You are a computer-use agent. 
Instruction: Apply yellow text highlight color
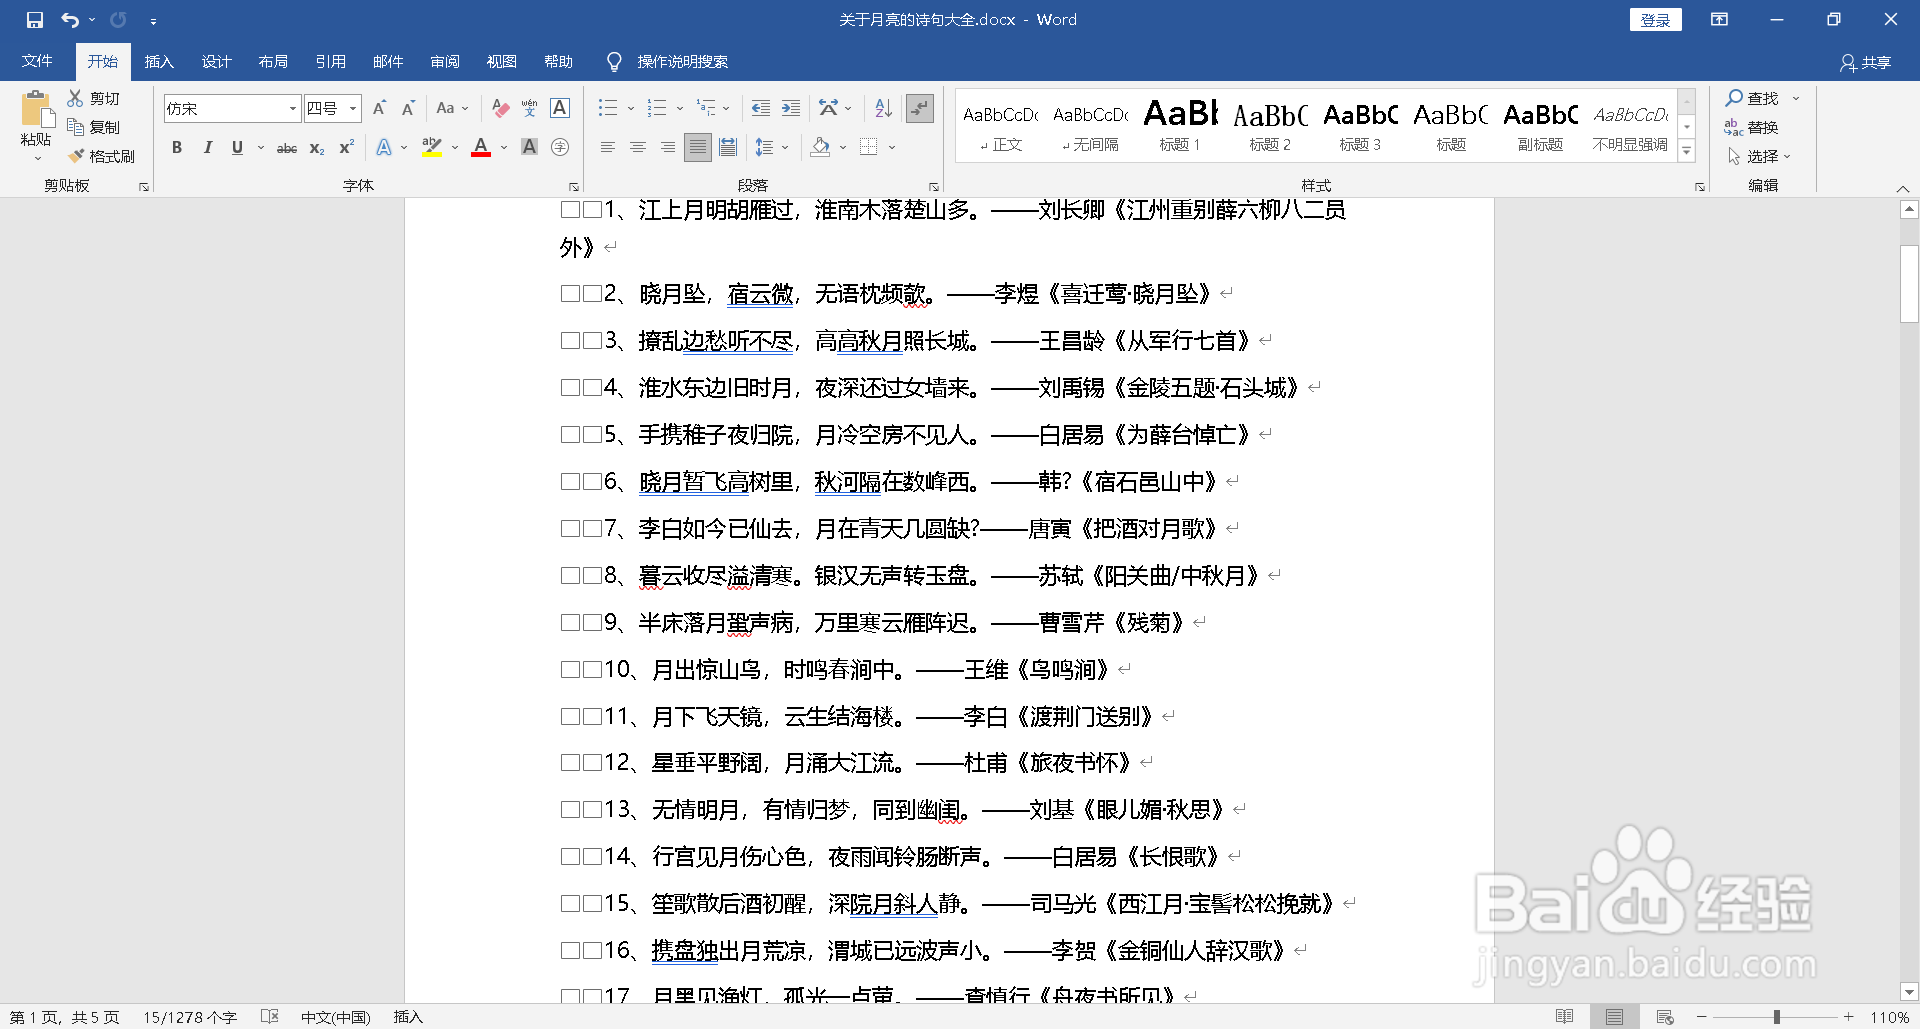pyautogui.click(x=432, y=148)
